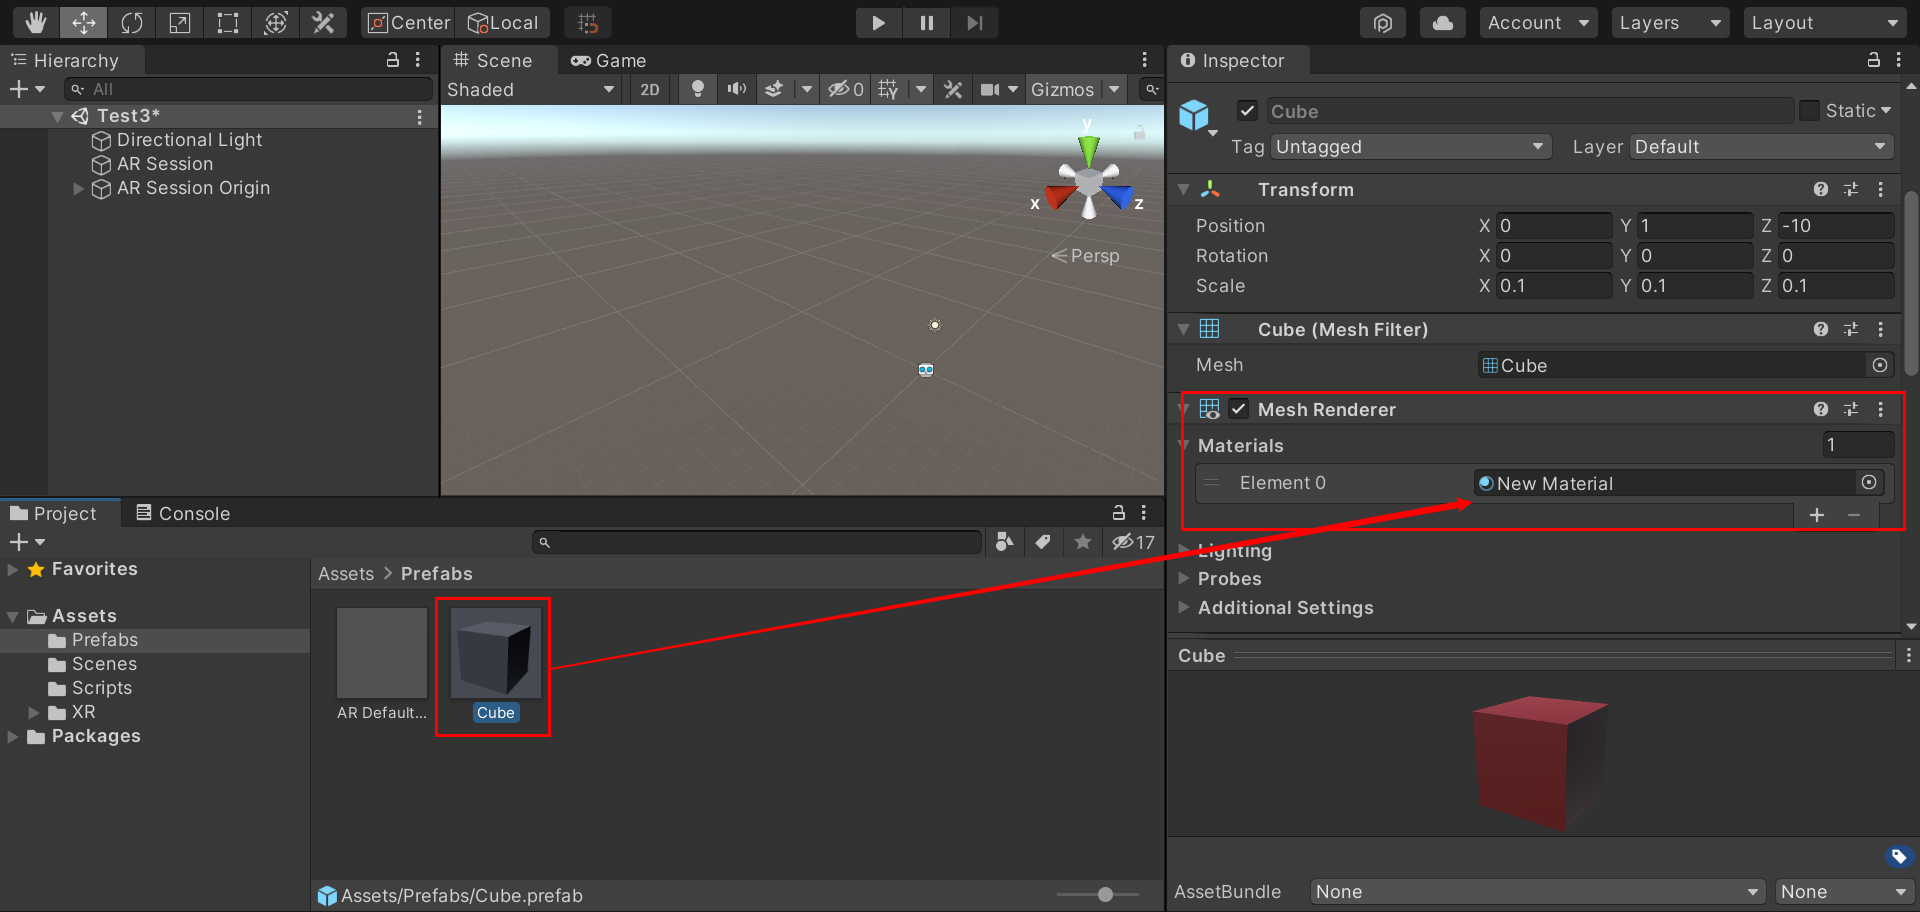Toggle Local handle rotation
Screen dimensions: 1920x912
[x=504, y=22]
